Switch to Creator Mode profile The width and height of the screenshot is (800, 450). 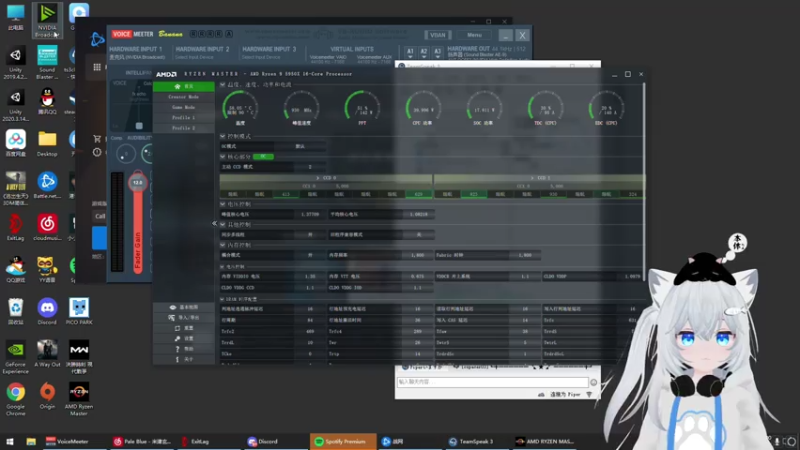click(184, 97)
